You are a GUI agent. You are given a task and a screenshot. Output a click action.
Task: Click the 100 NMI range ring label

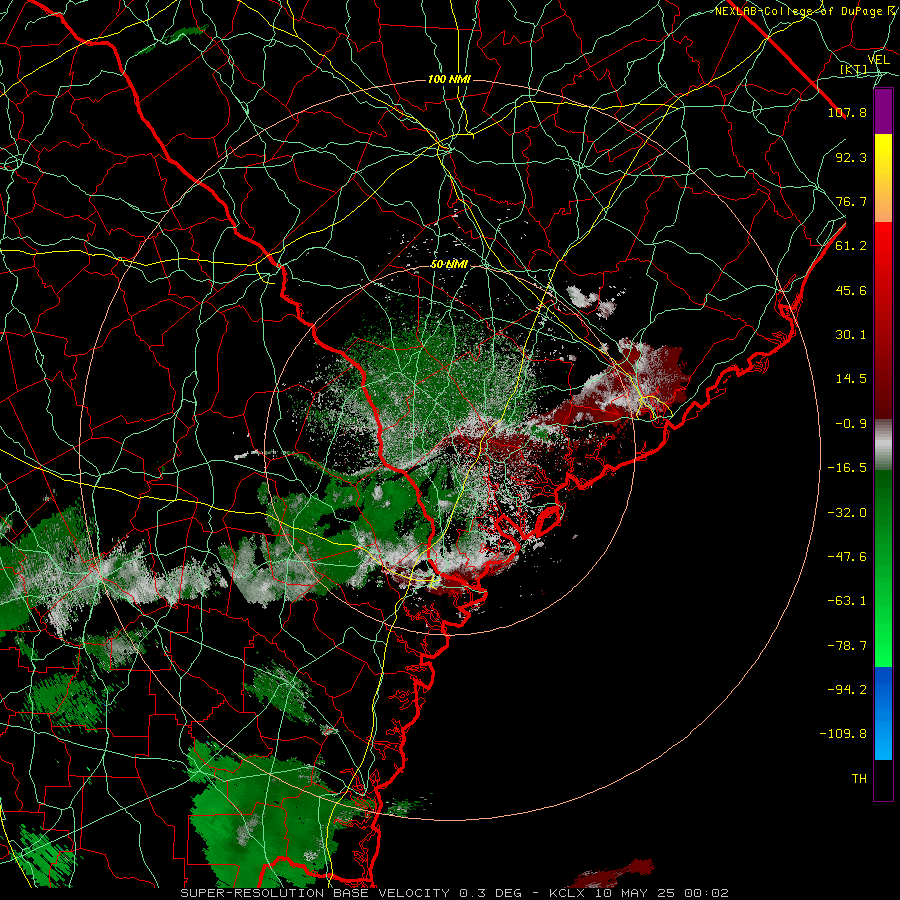[x=449, y=79]
